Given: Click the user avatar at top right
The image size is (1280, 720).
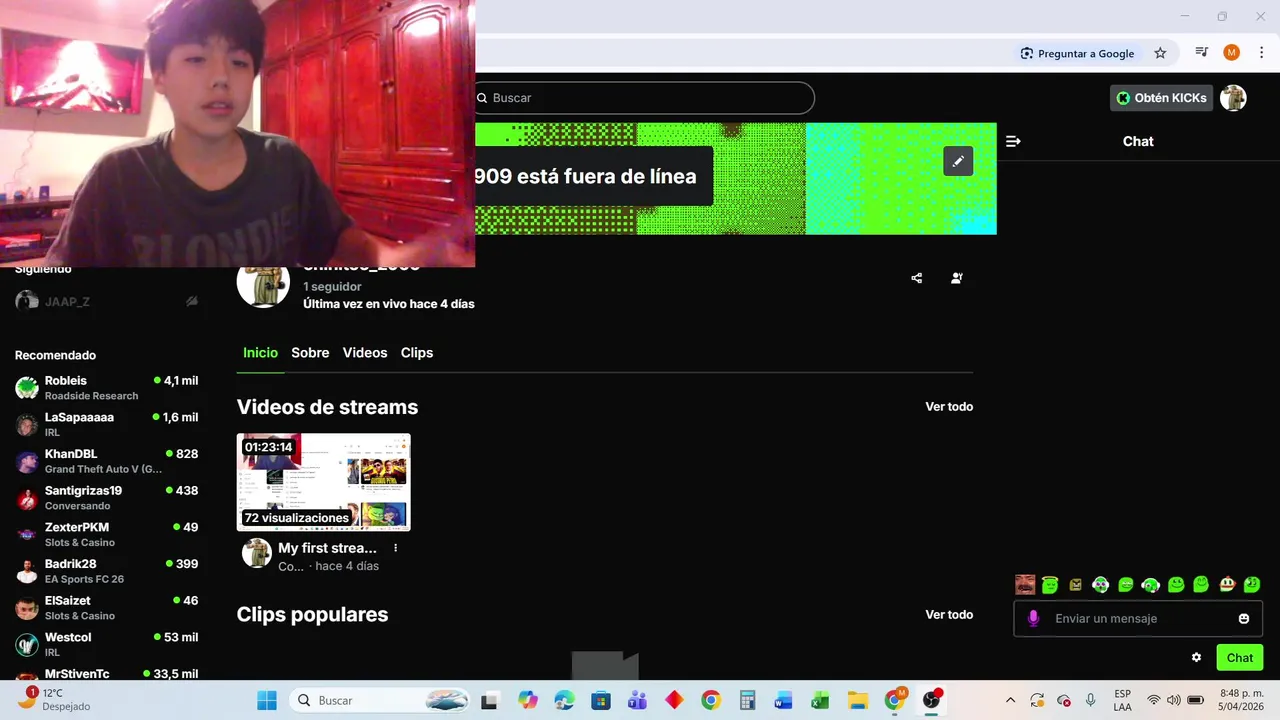Looking at the screenshot, I should coord(1233,98).
